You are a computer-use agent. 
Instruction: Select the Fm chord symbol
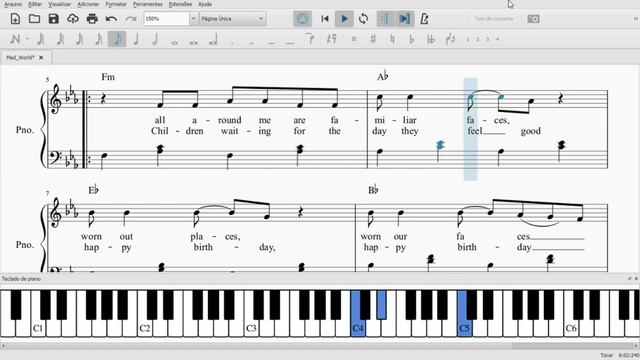click(x=108, y=77)
